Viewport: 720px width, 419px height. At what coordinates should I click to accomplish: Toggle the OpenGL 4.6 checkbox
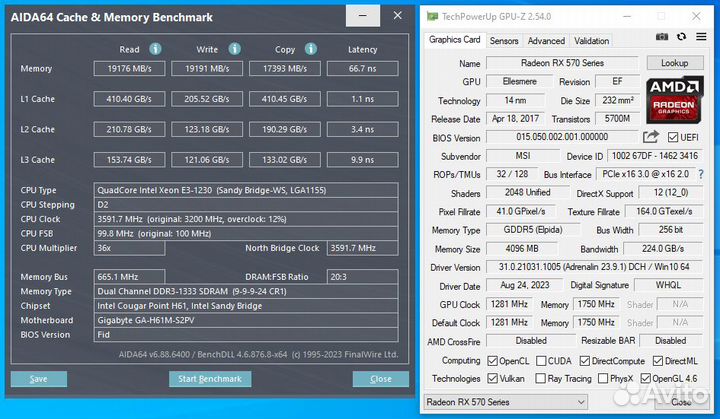coord(646,378)
